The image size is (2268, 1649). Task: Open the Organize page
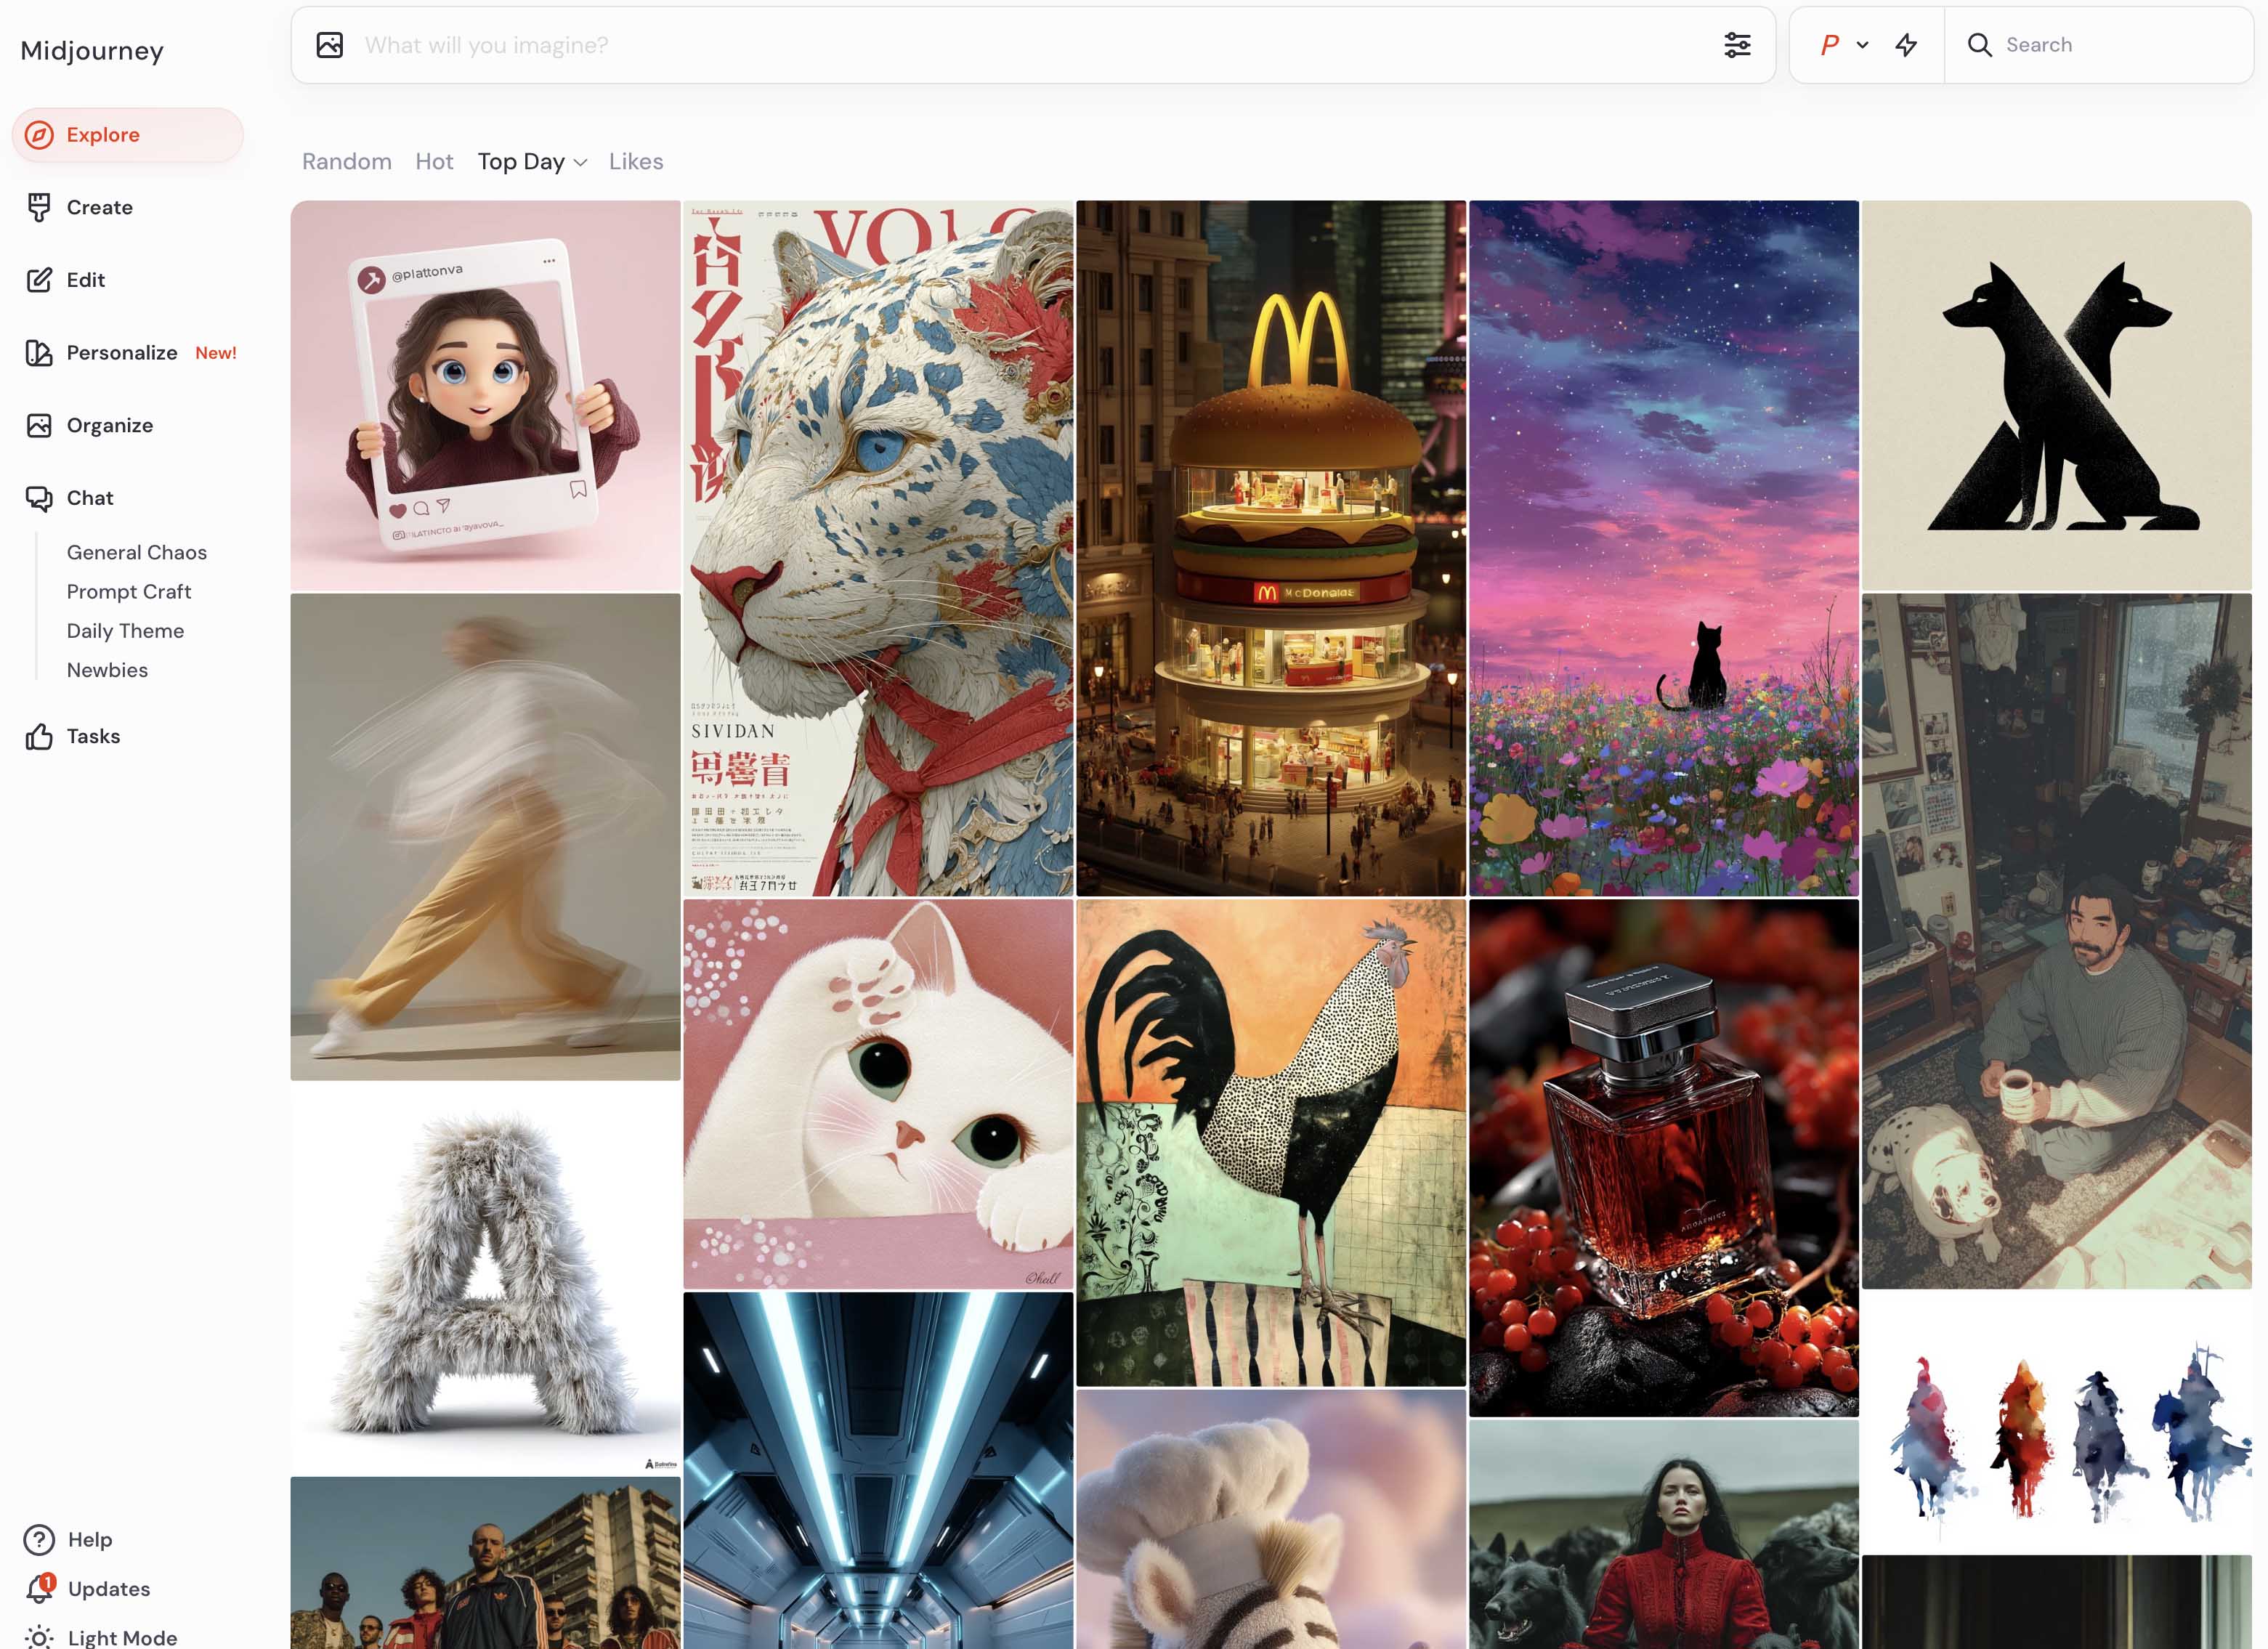click(x=110, y=426)
